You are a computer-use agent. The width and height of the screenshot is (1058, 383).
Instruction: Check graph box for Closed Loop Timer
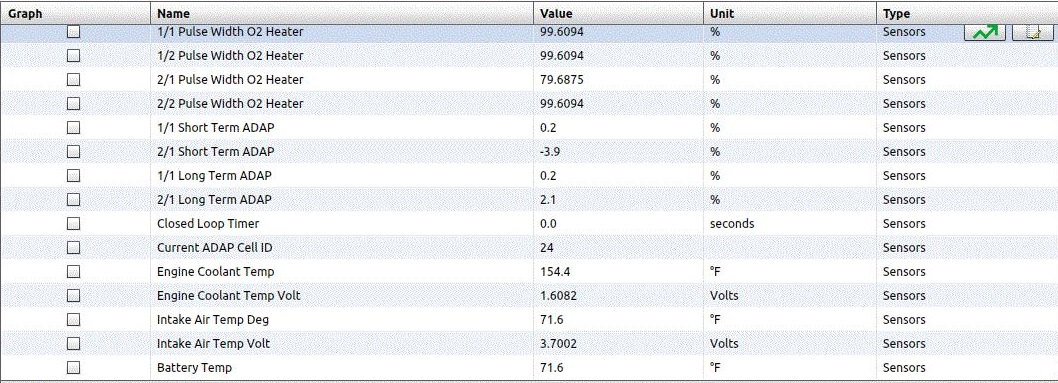pyautogui.click(x=74, y=223)
